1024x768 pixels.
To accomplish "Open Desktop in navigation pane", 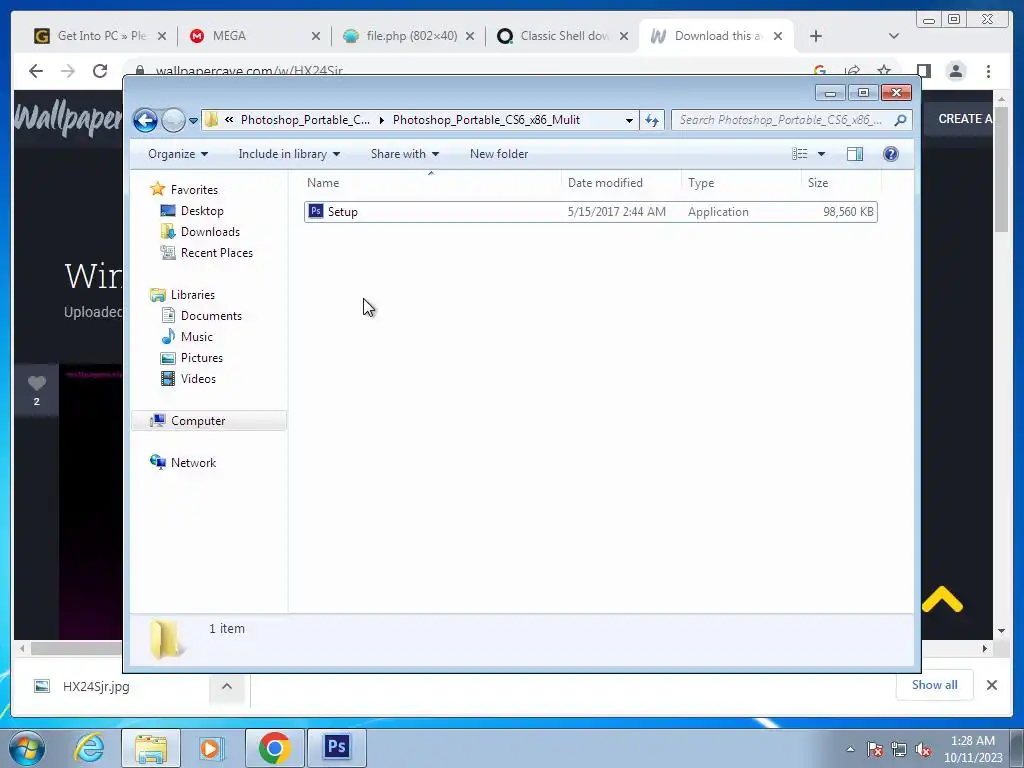I will [202, 211].
